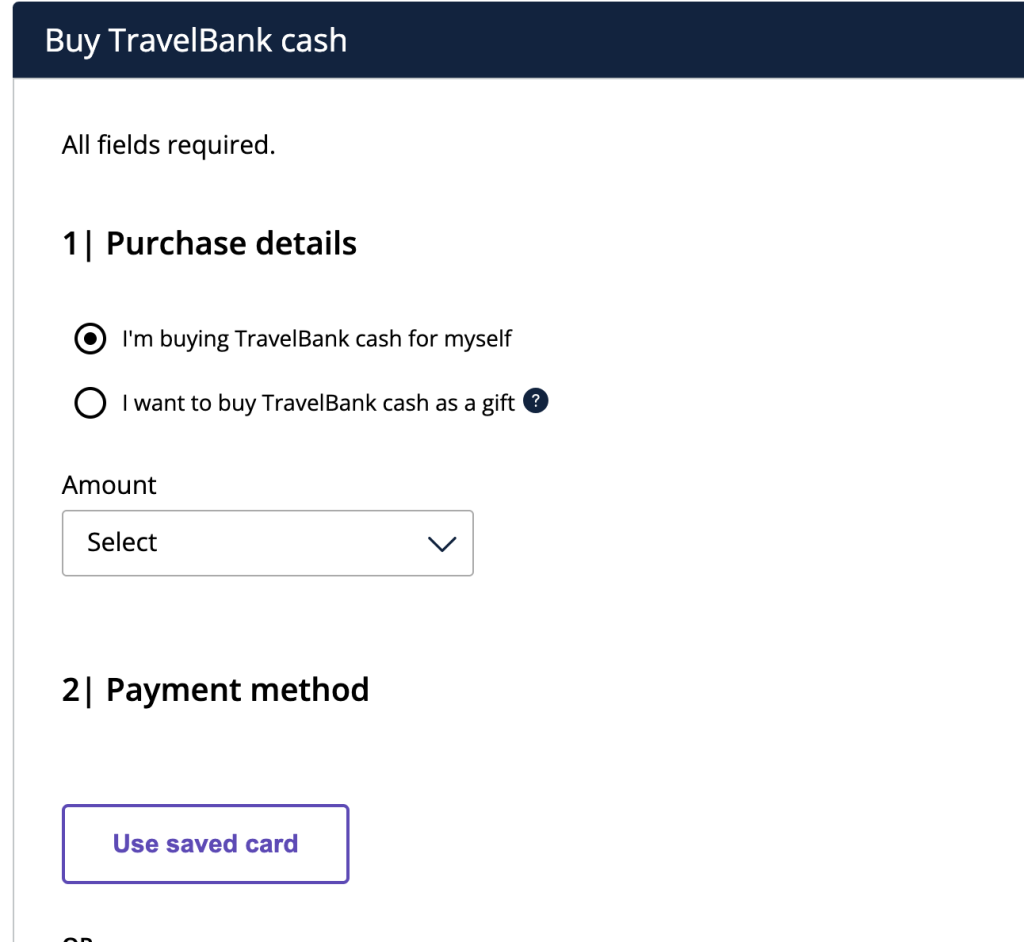
Task: Open the Amount dropdown box
Action: click(x=267, y=543)
